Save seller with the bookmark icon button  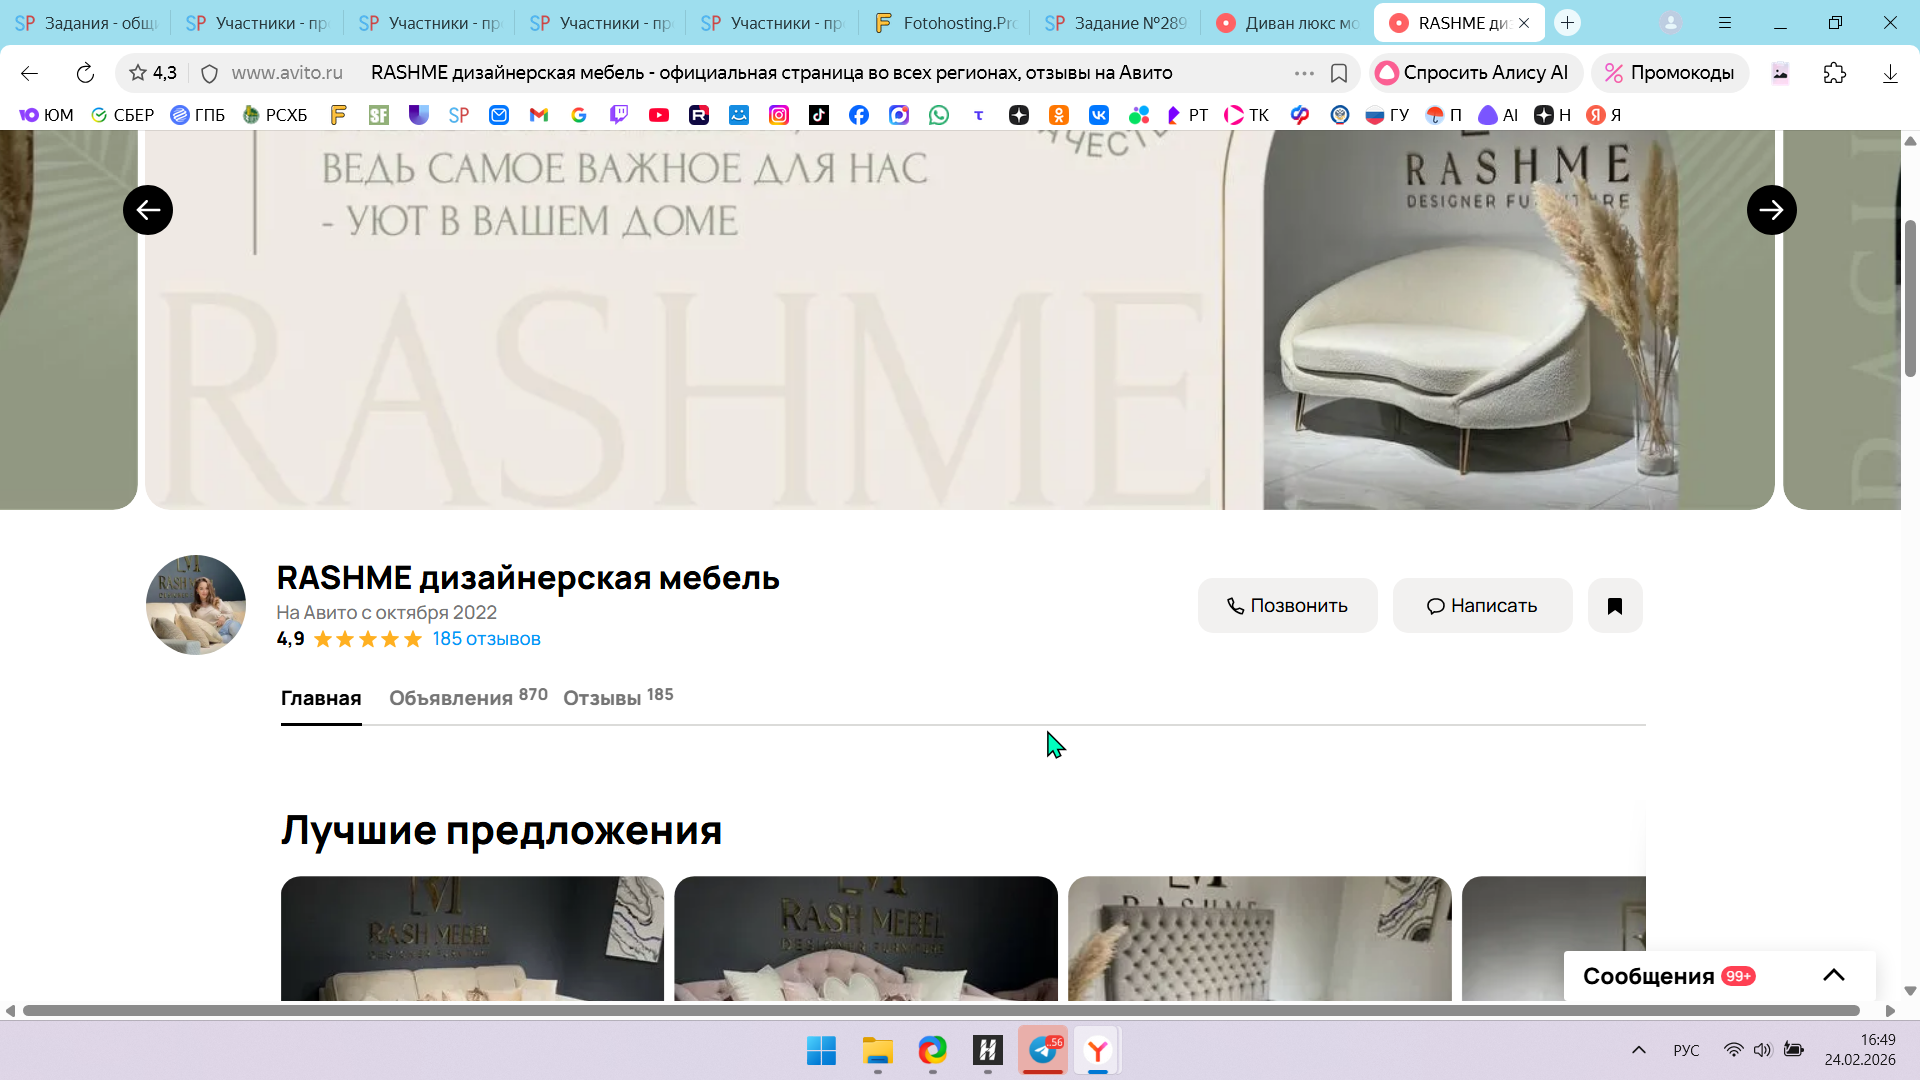[x=1614, y=606]
